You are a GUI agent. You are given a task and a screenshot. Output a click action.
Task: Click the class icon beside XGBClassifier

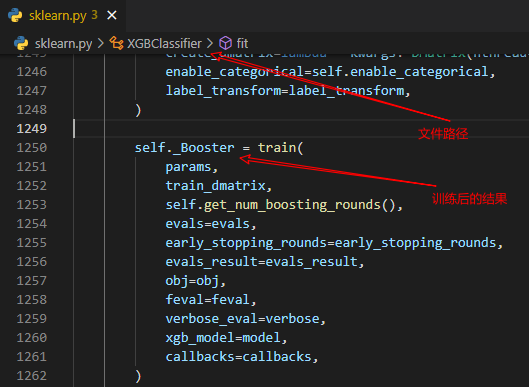116,44
